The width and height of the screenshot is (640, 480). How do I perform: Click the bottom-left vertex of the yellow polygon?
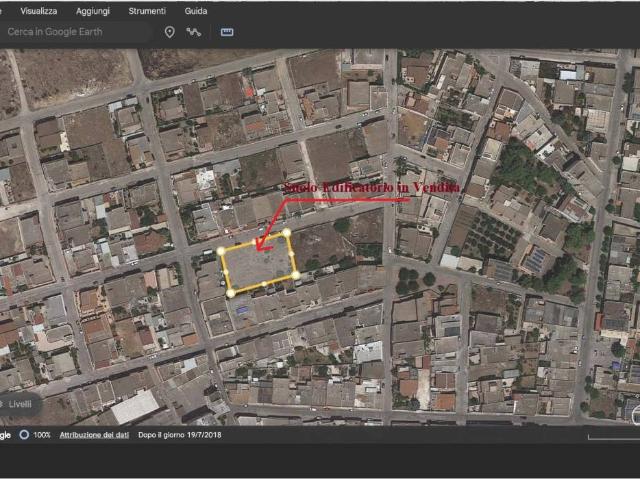click(x=231, y=293)
